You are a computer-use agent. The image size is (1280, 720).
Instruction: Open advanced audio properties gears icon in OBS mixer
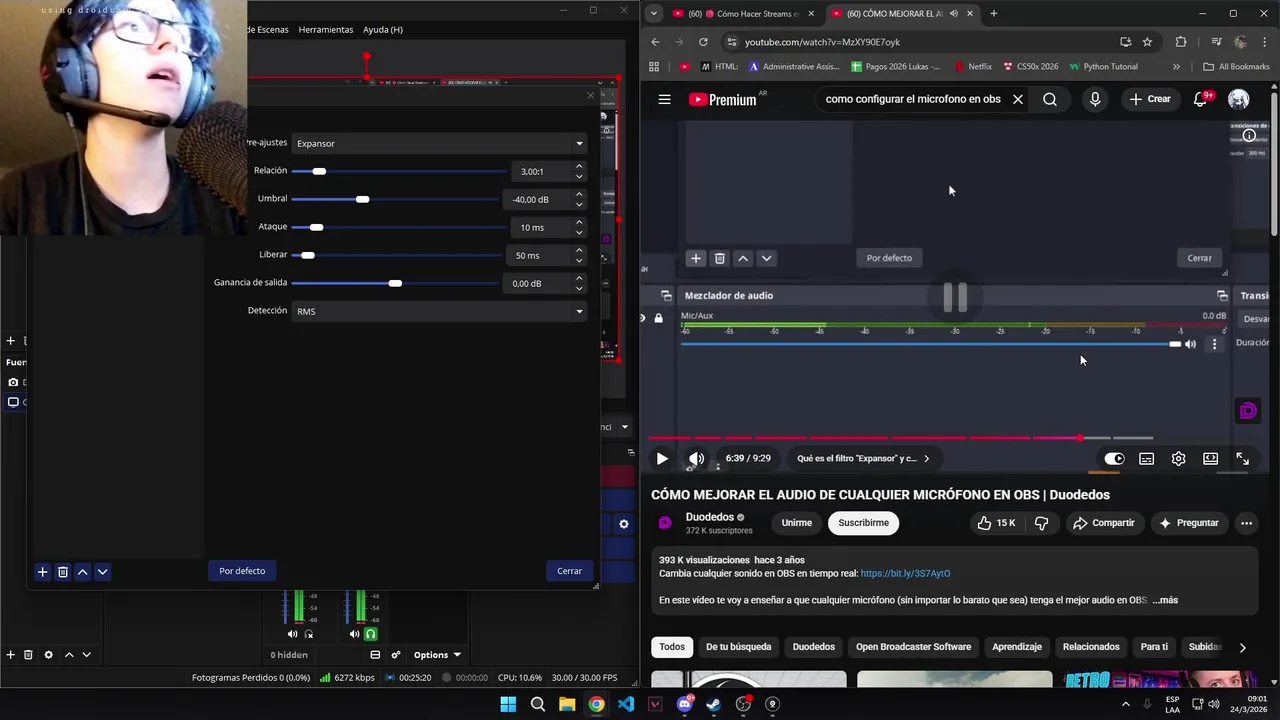pyautogui.click(x=396, y=655)
